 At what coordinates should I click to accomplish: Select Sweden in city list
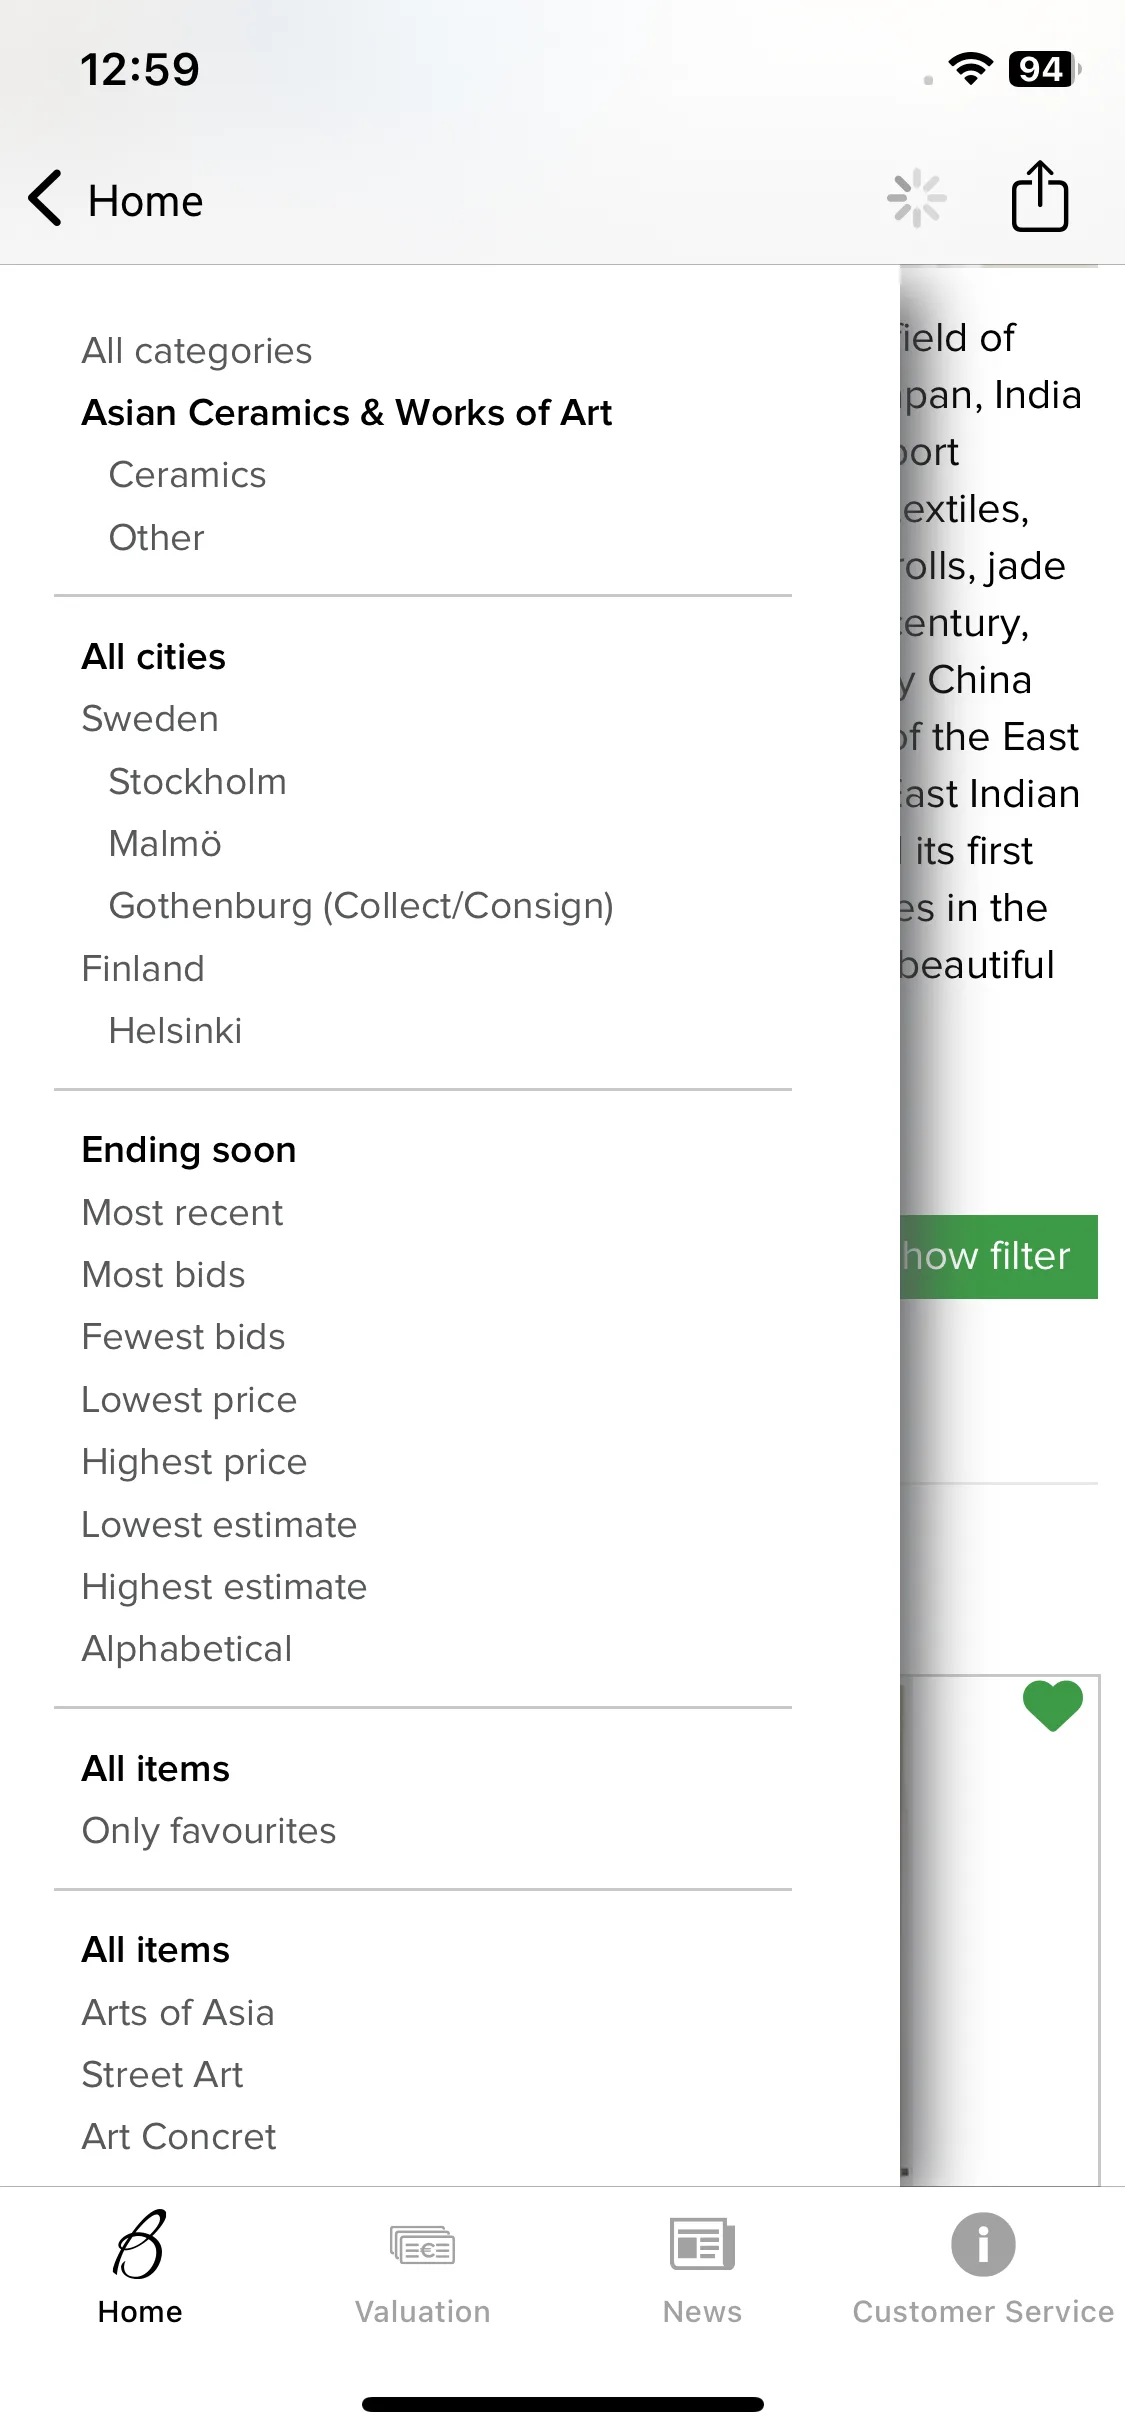[x=150, y=719]
